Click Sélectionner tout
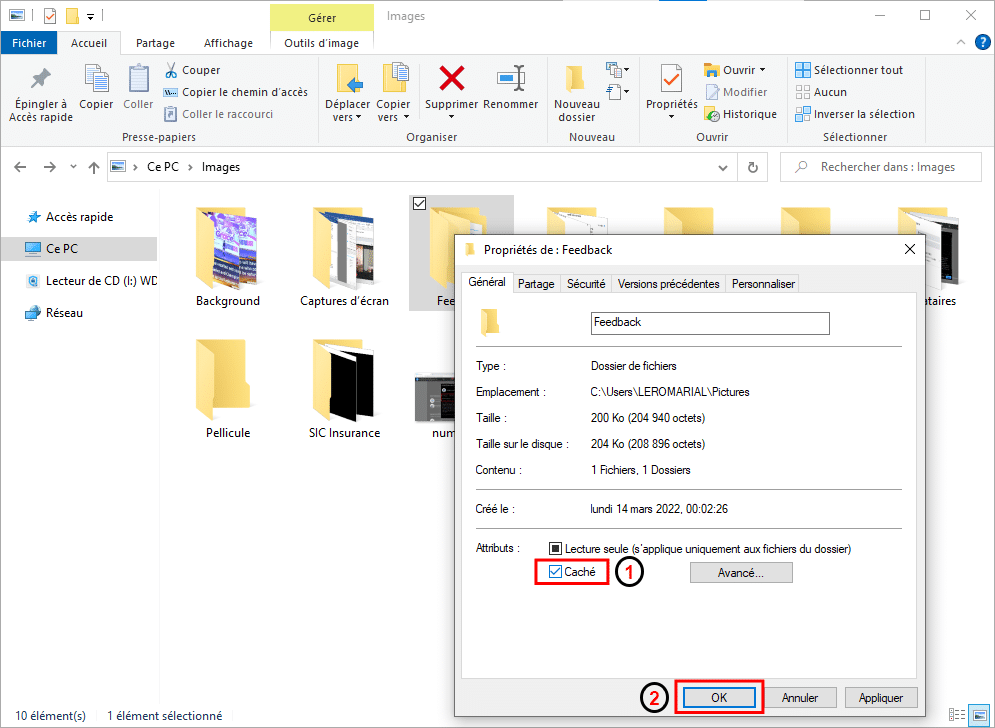995x728 pixels. [849, 70]
